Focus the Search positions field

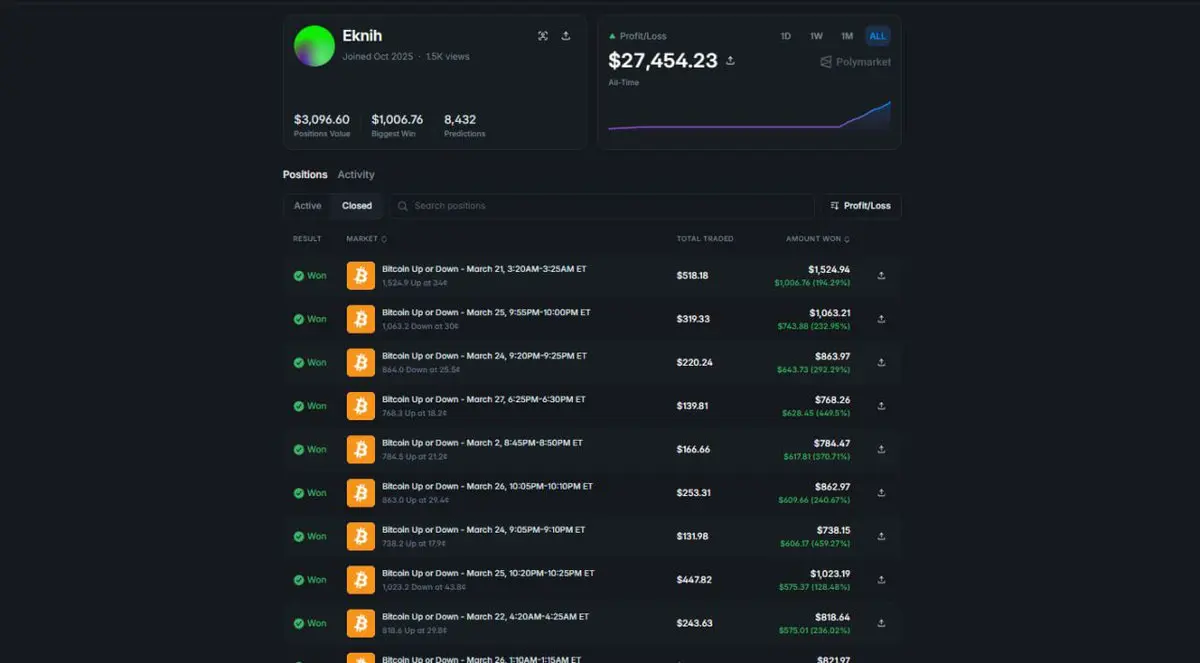[x=602, y=206]
